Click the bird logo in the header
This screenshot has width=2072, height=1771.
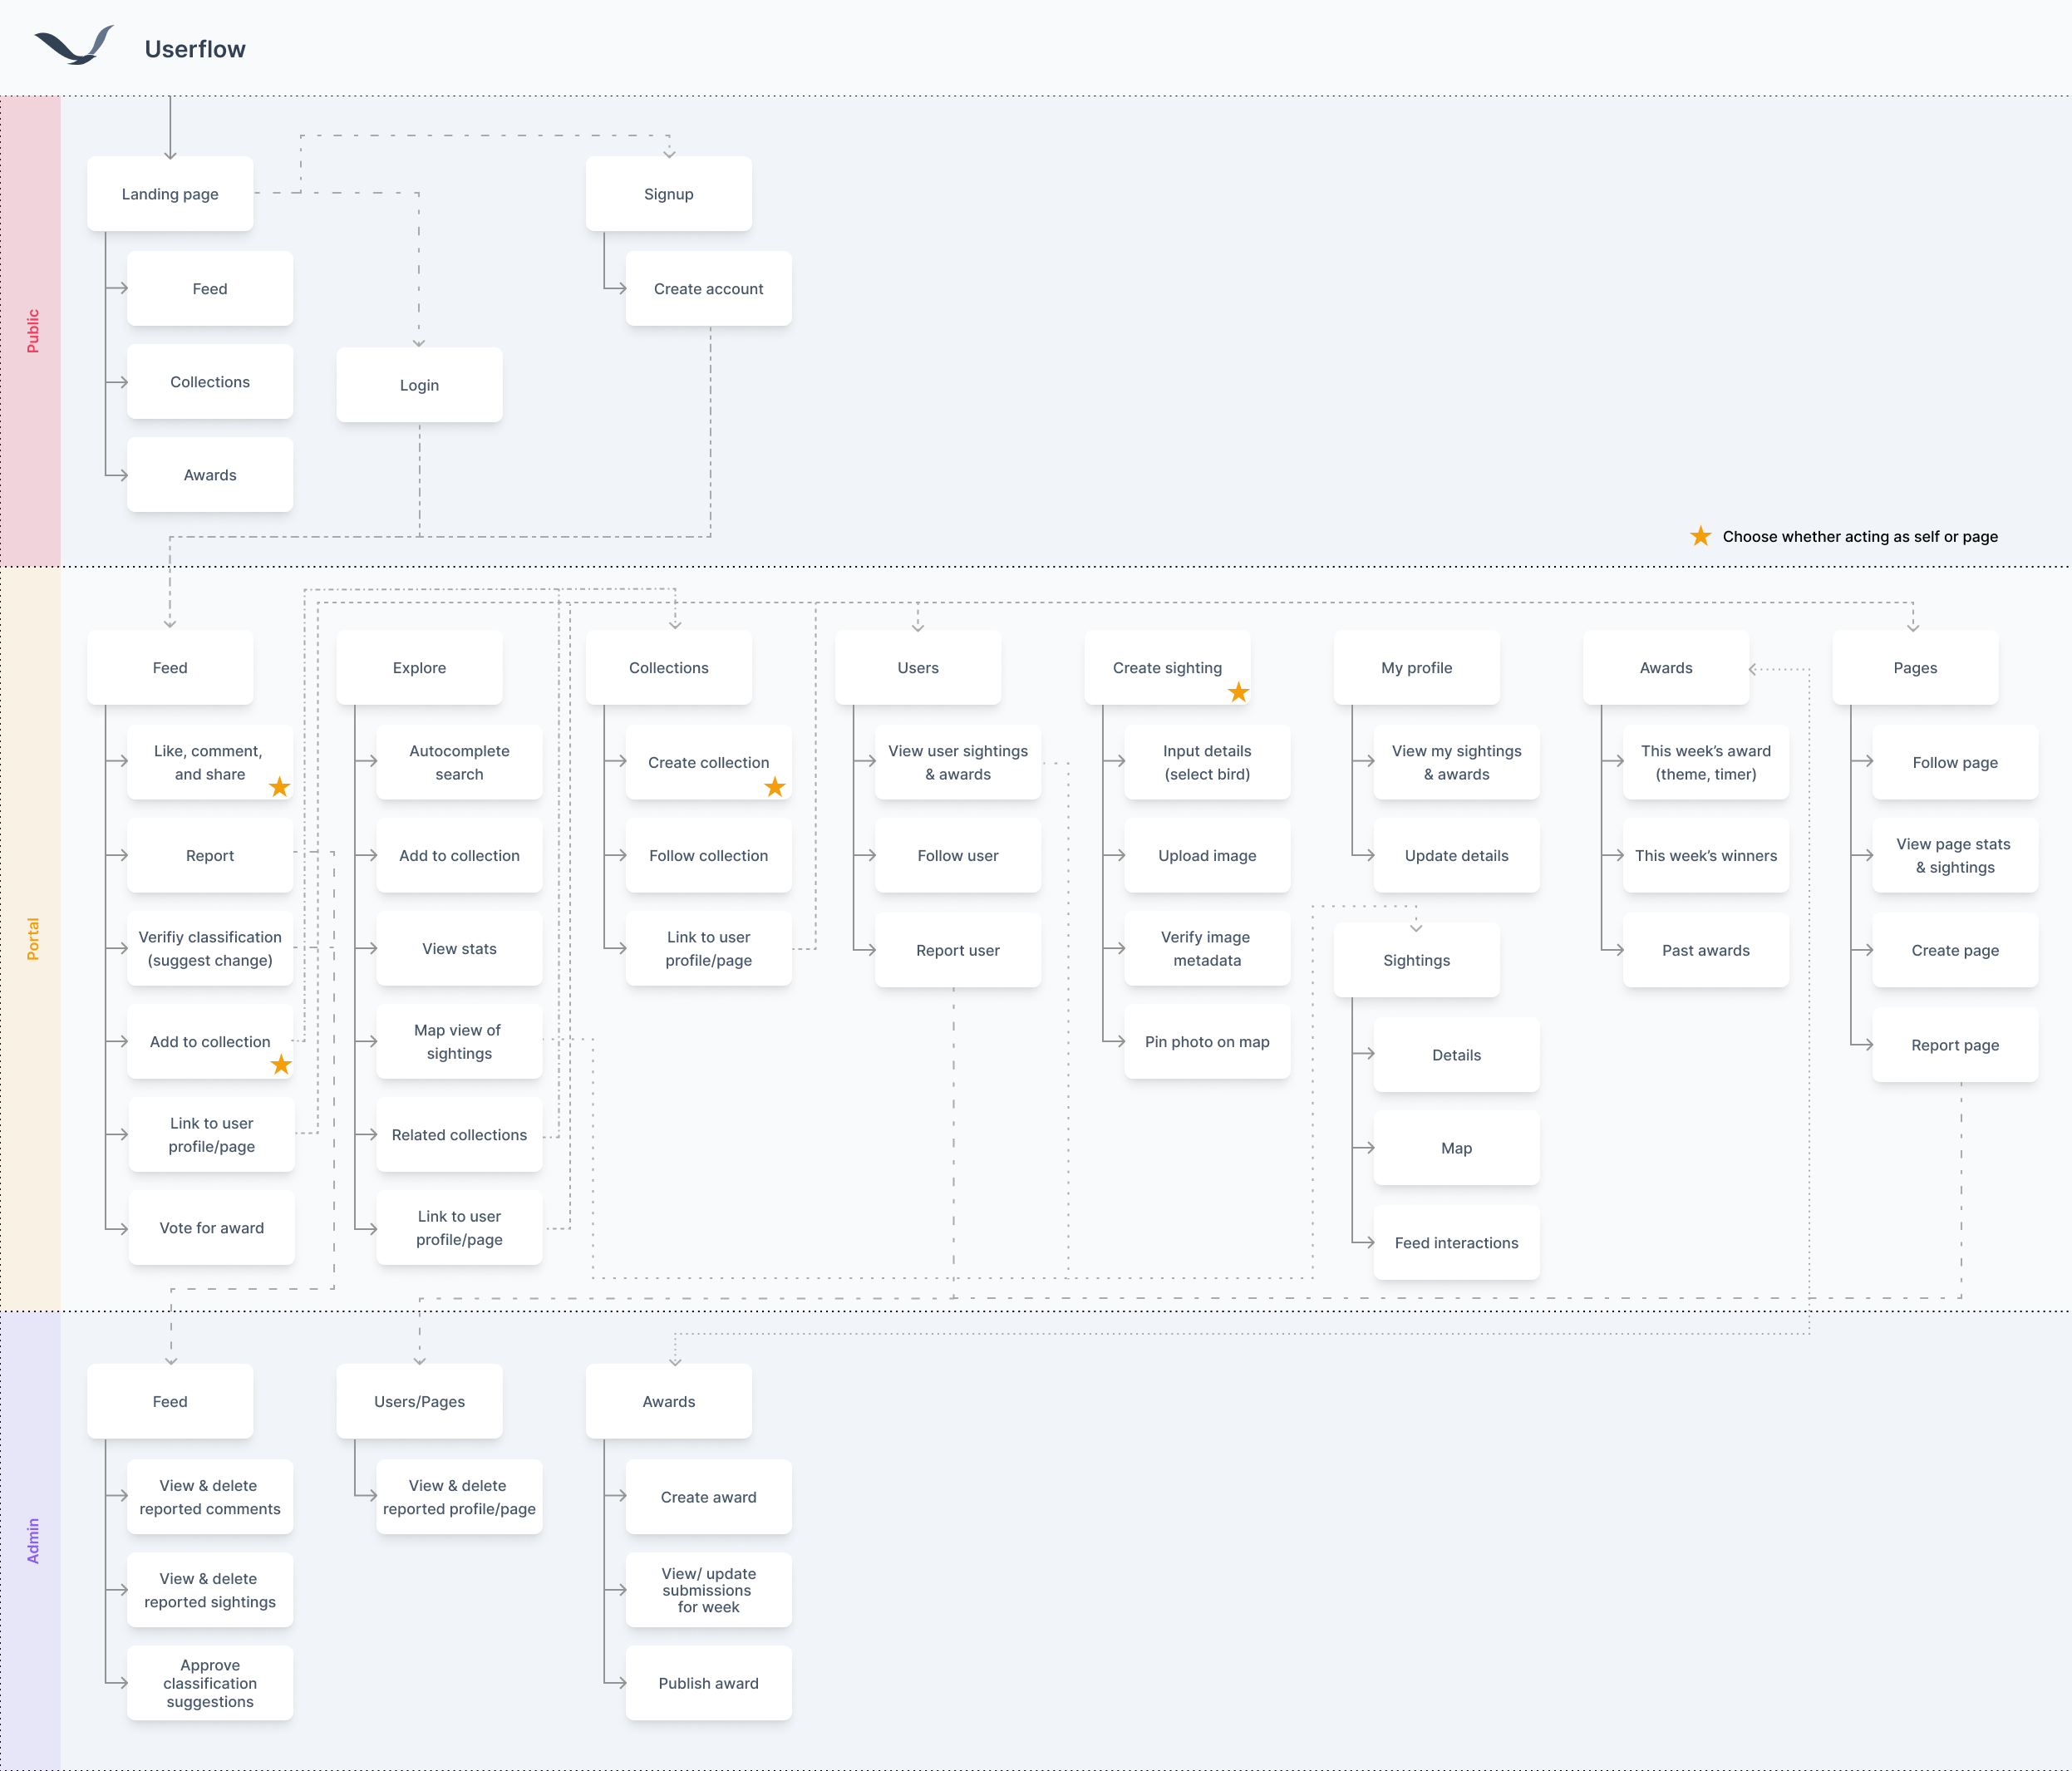tap(75, 45)
